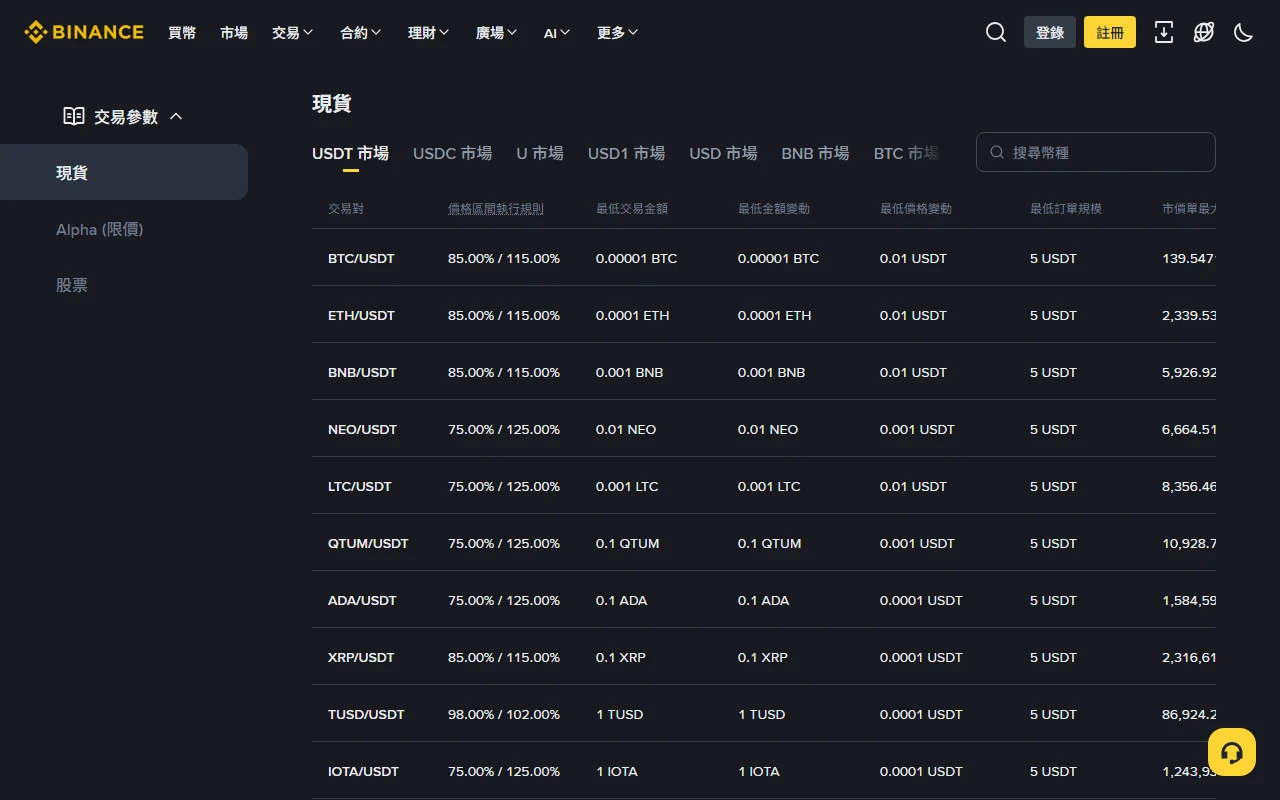Click the 交易對 column header

(x=346, y=209)
